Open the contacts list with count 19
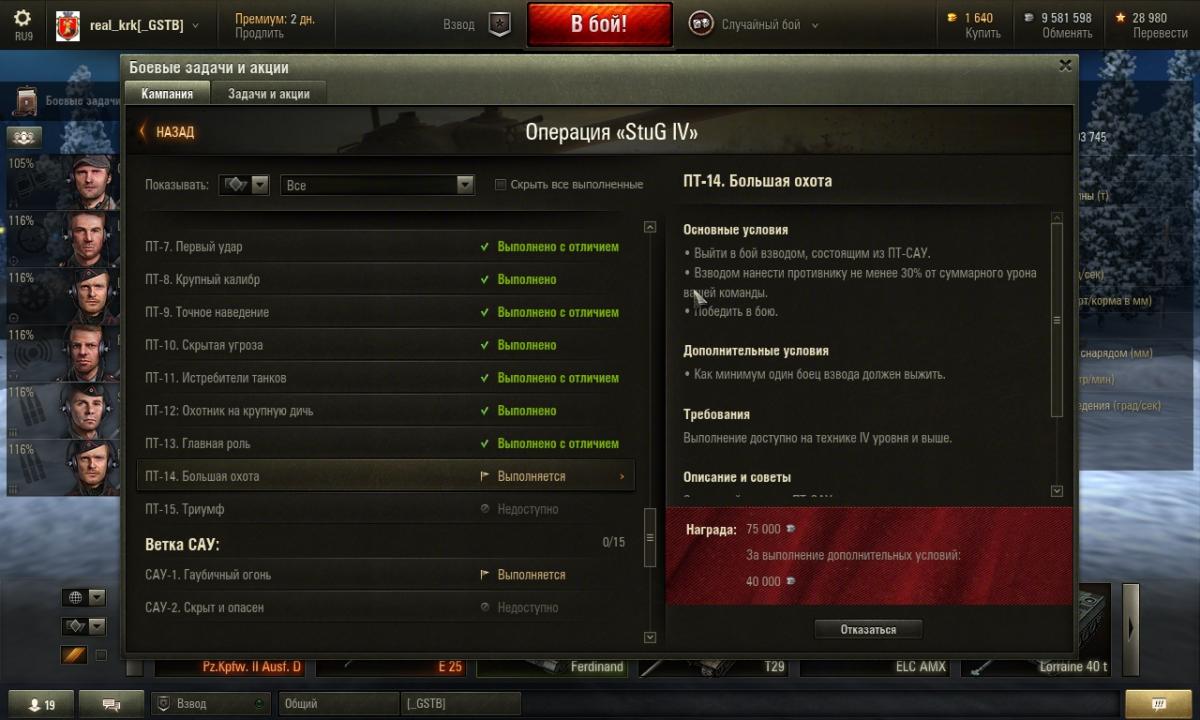The height and width of the screenshot is (720, 1200). (41, 704)
